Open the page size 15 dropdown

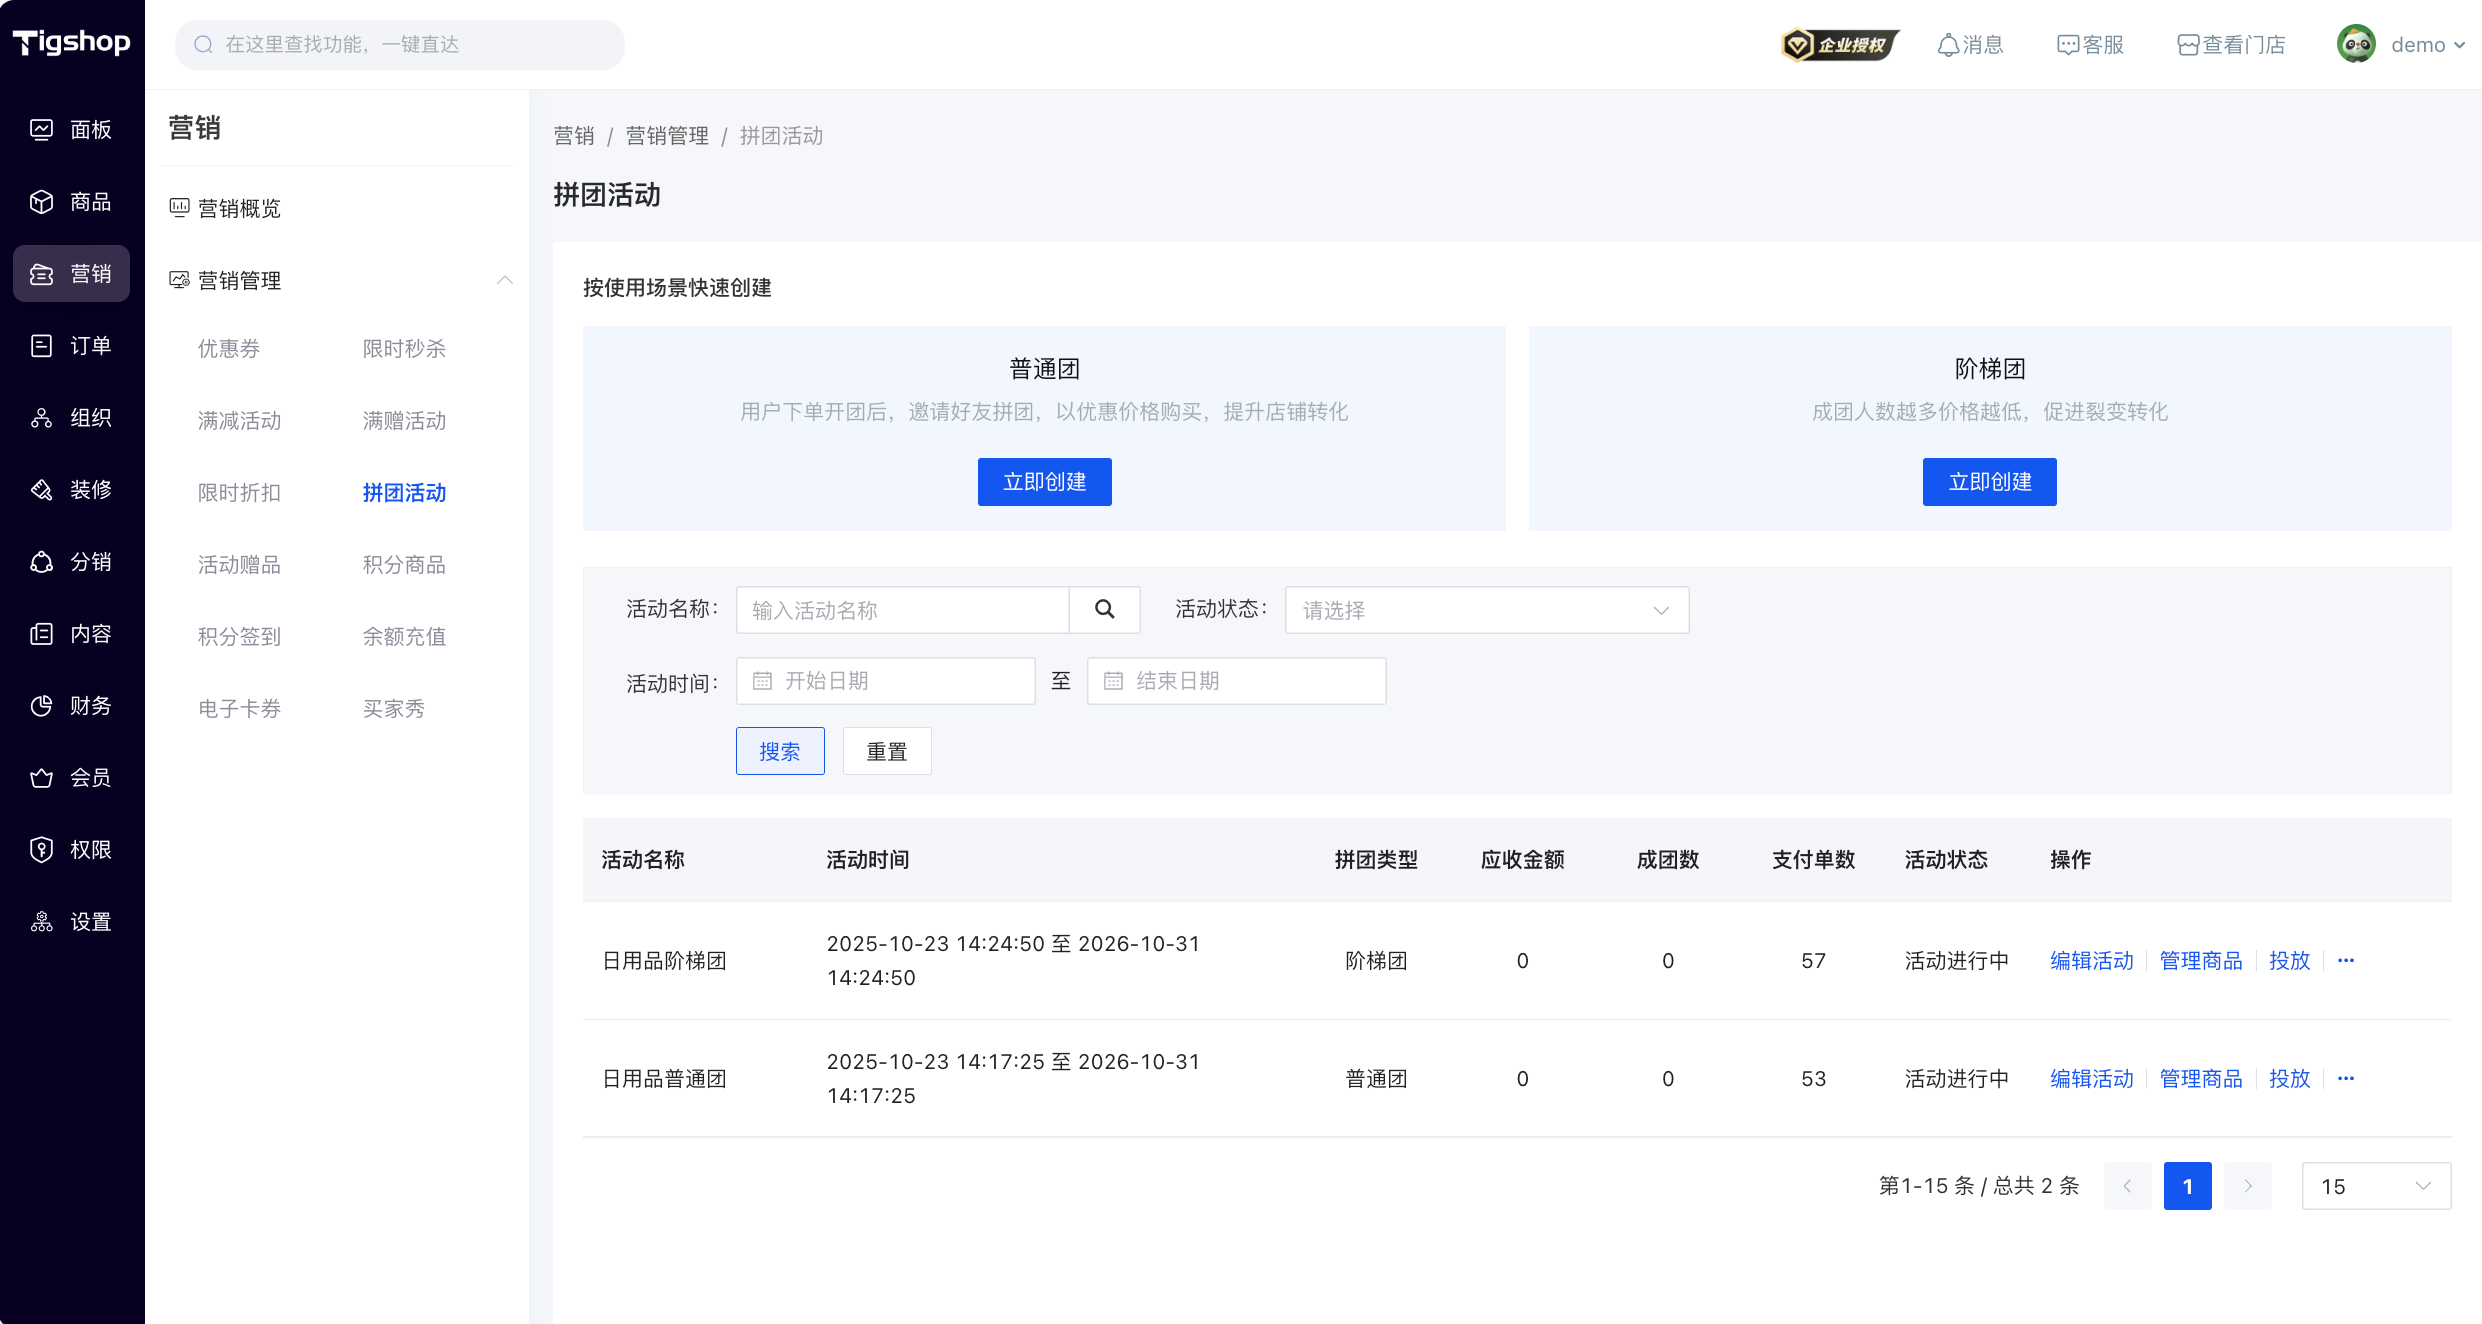(2375, 1186)
